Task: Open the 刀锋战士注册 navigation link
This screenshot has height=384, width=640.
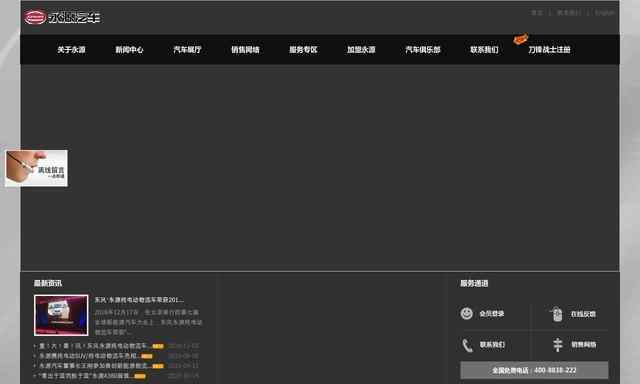Action: click(549, 50)
